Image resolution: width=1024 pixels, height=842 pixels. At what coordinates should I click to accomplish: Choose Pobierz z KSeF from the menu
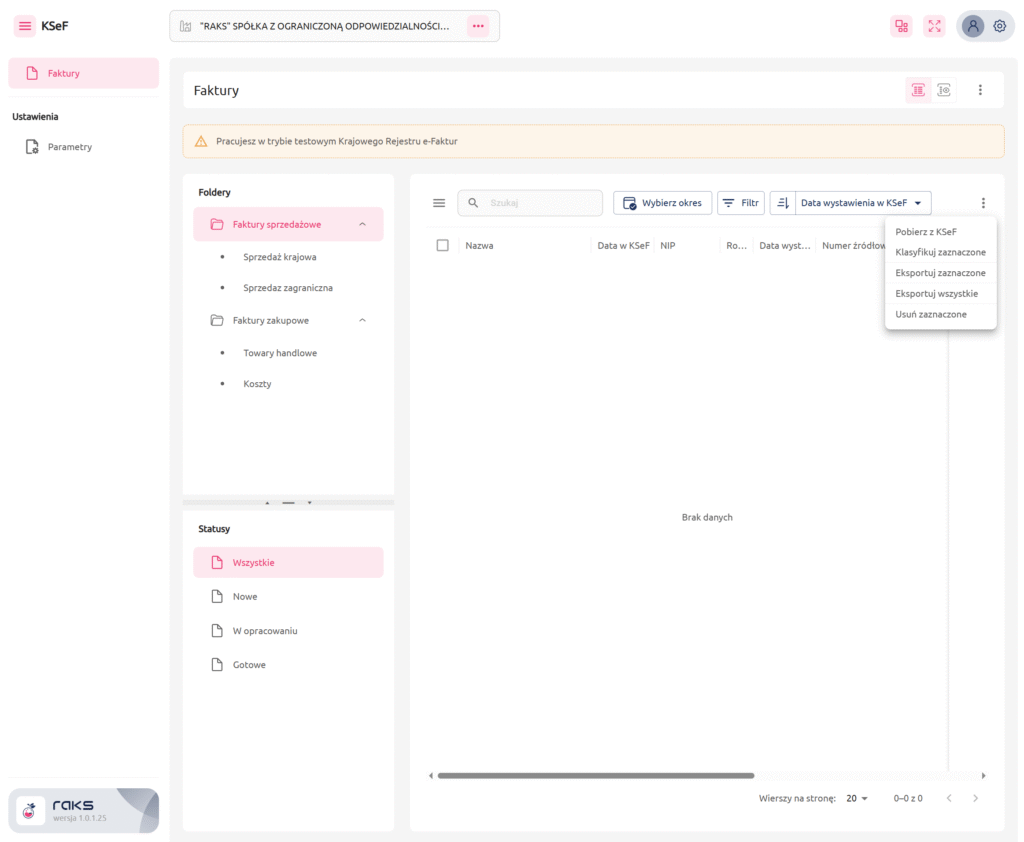coord(926,232)
